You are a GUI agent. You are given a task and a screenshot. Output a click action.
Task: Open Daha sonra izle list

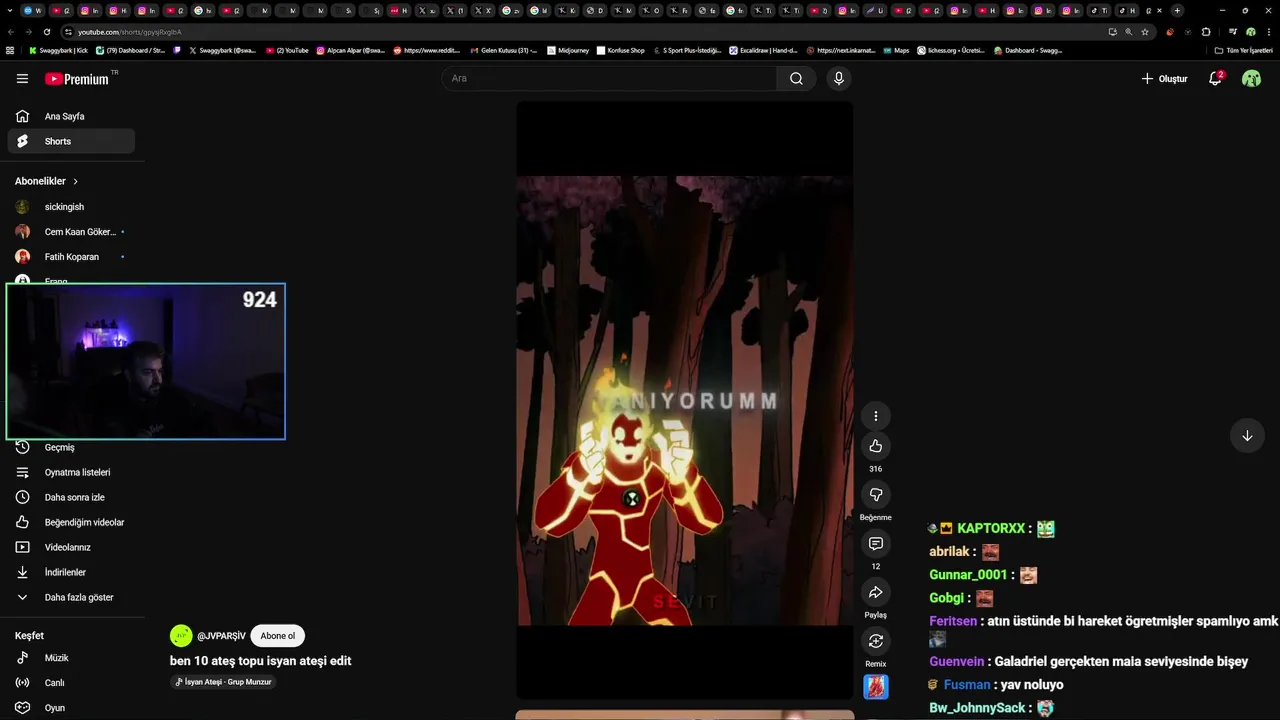click(x=71, y=497)
